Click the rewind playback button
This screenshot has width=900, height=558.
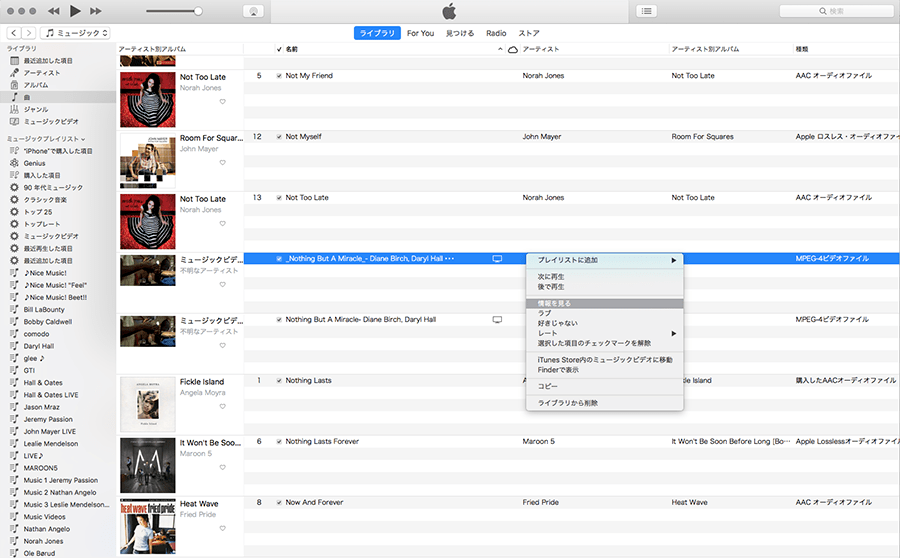[53, 11]
